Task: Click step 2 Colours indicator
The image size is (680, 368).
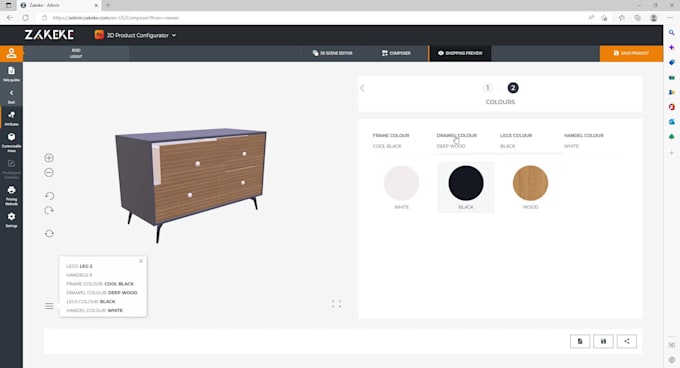Action: (513, 88)
